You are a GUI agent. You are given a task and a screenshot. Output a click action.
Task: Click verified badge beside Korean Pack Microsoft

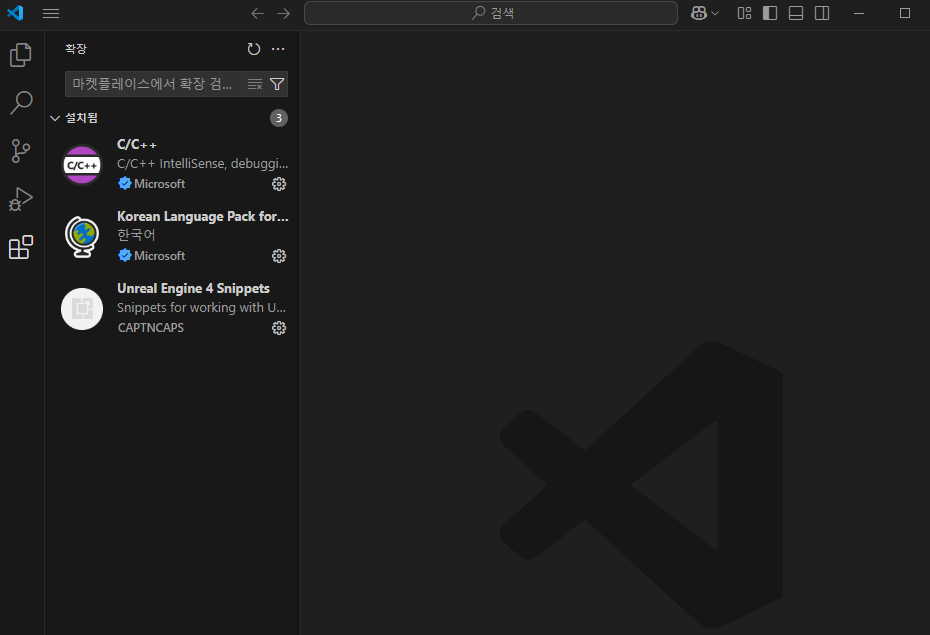click(x=125, y=255)
